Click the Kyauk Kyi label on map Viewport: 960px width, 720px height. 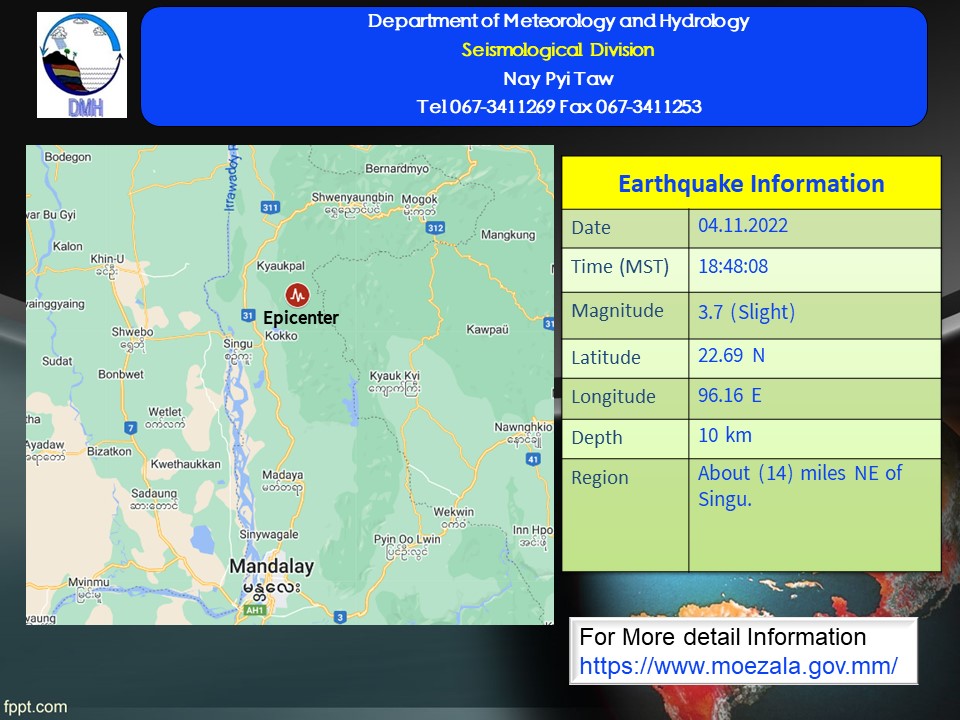pos(394,375)
